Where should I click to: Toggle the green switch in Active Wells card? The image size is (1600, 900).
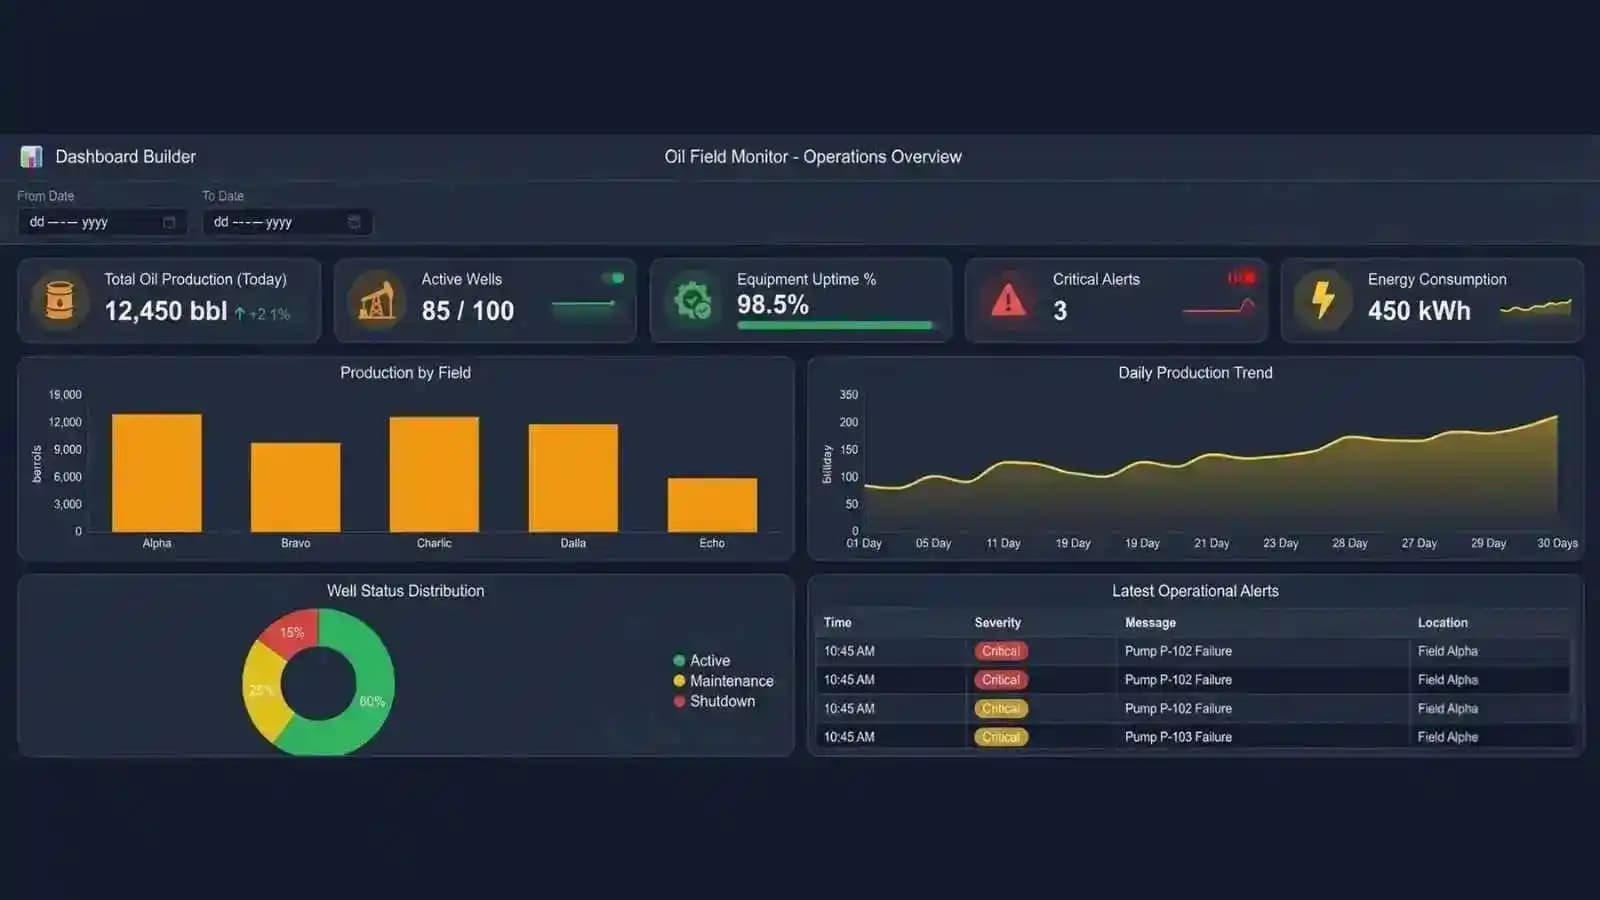(x=613, y=278)
